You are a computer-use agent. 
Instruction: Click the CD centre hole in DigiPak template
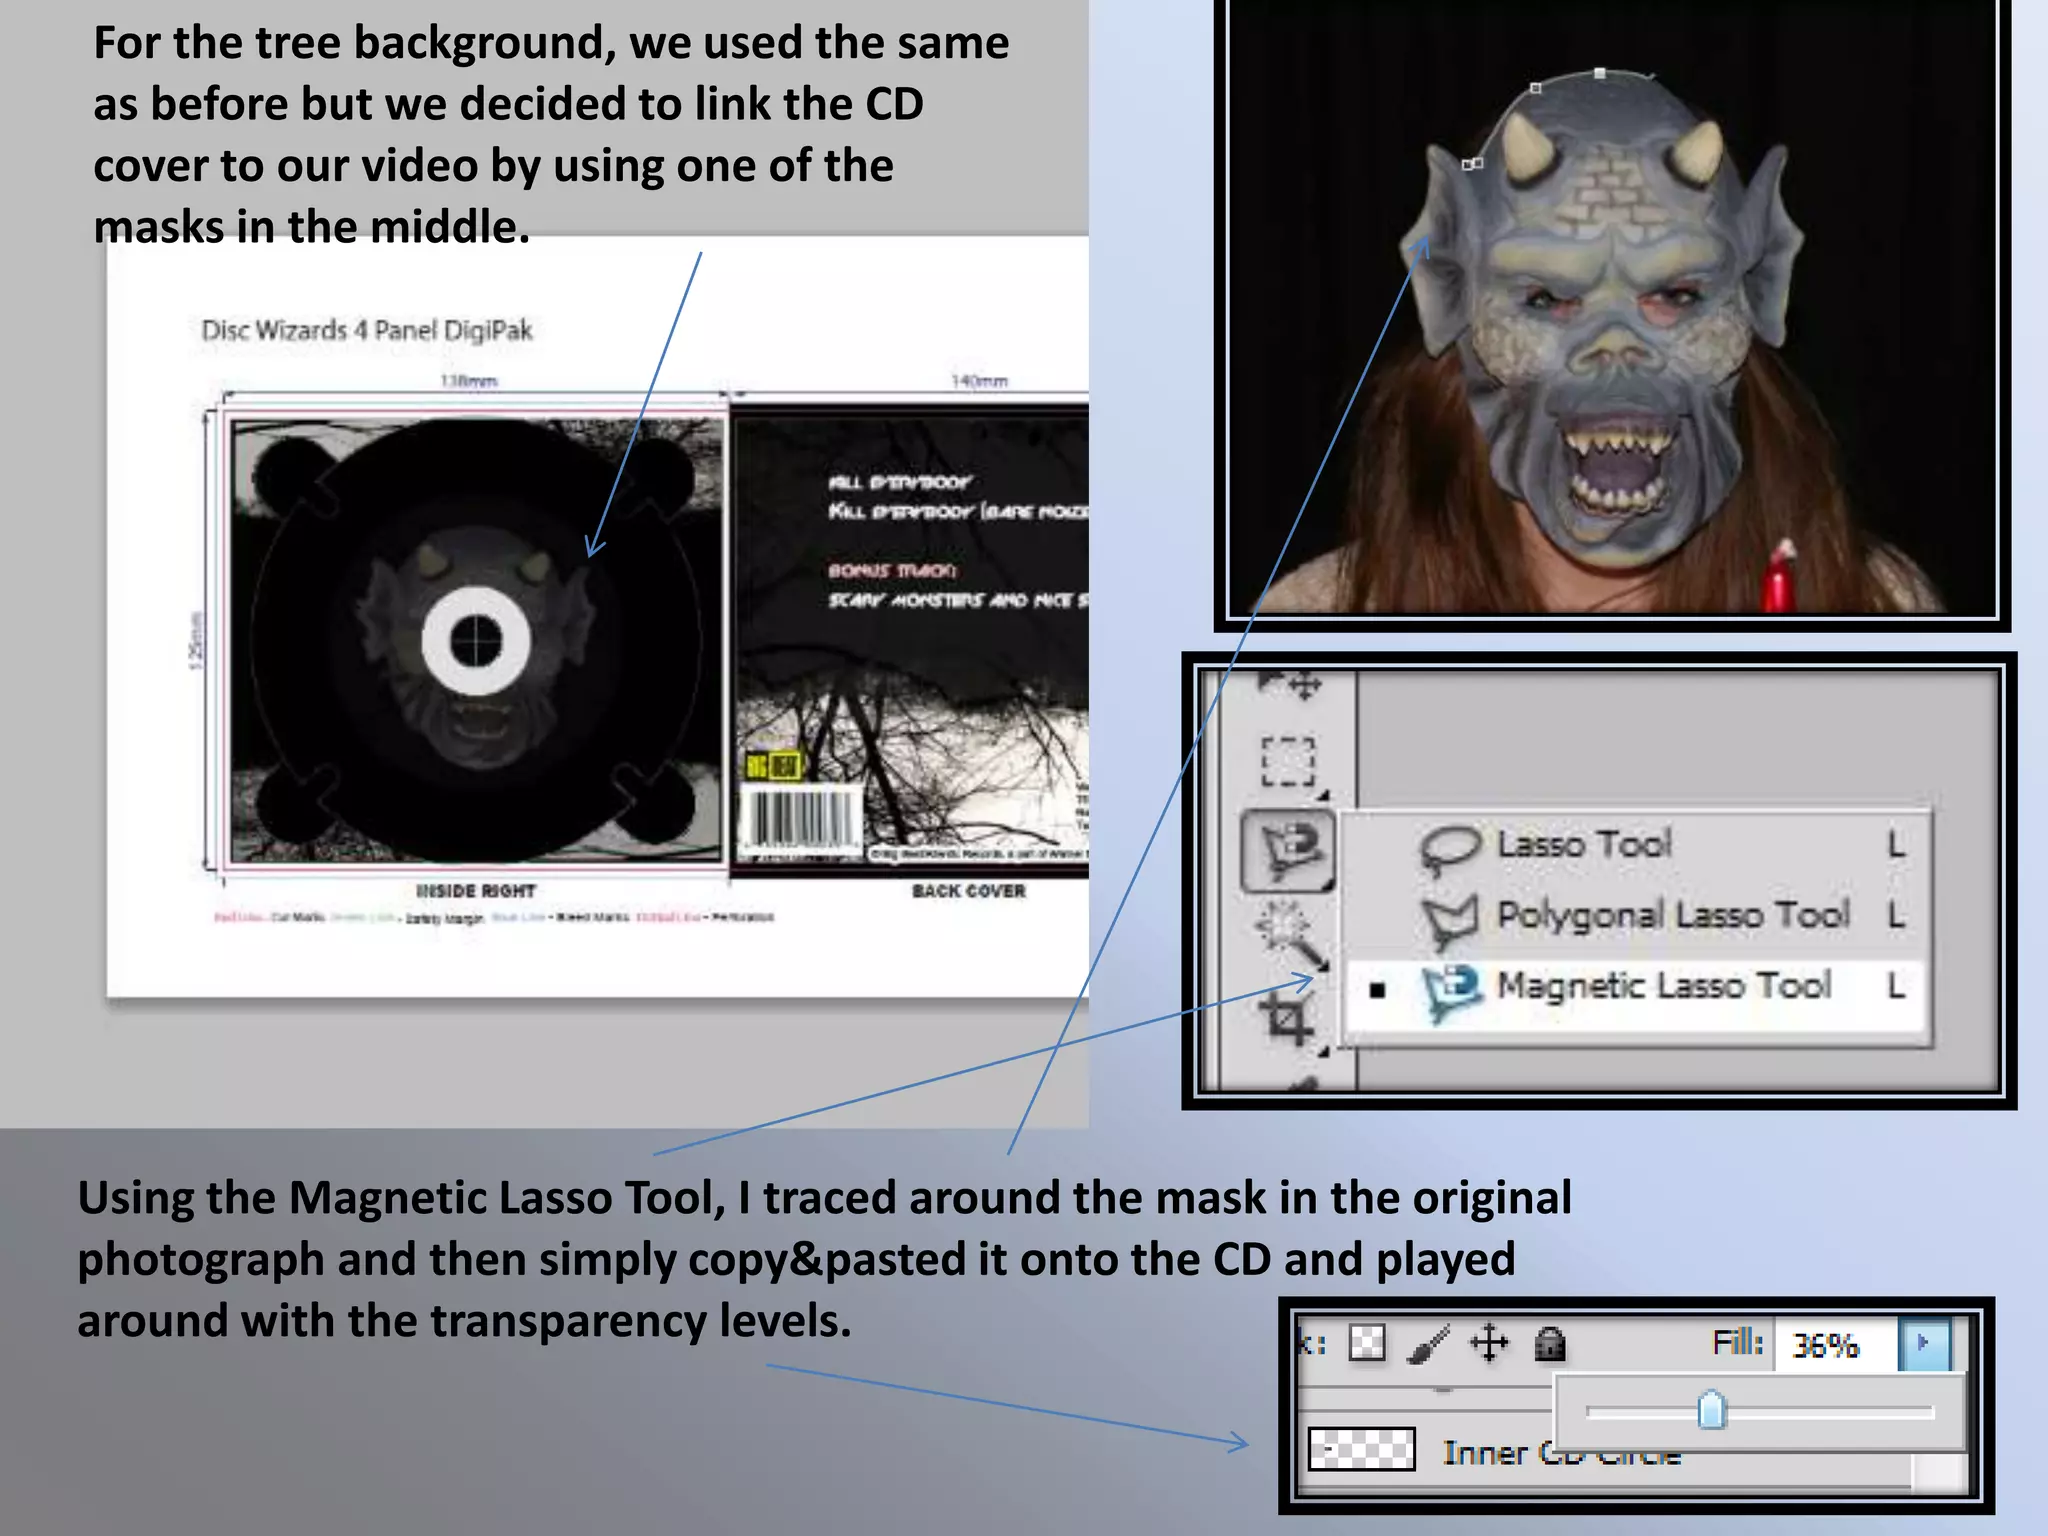coord(476,641)
